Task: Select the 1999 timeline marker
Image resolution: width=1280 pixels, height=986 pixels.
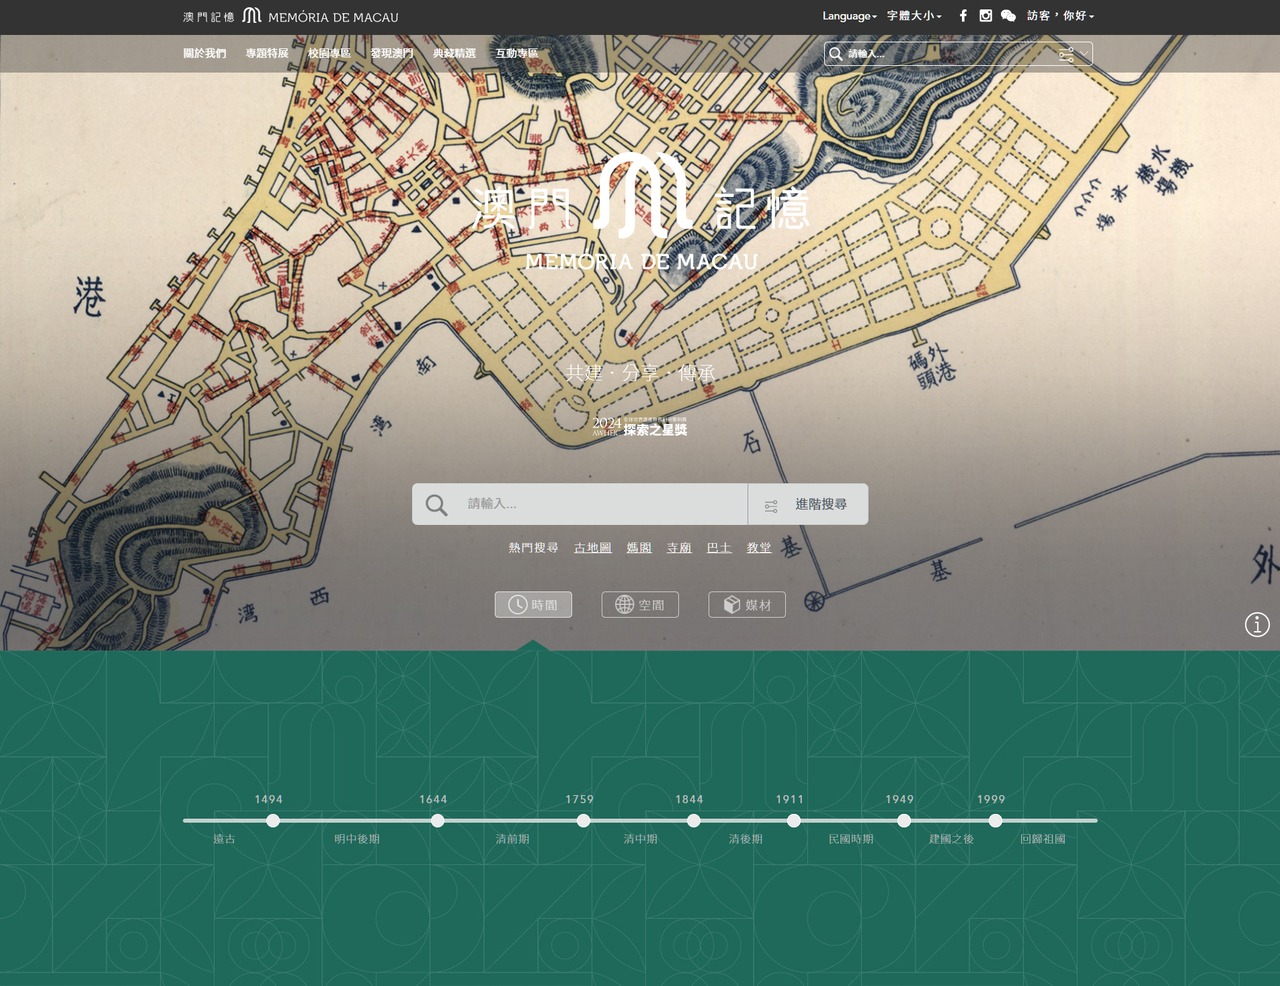Action: (x=995, y=821)
